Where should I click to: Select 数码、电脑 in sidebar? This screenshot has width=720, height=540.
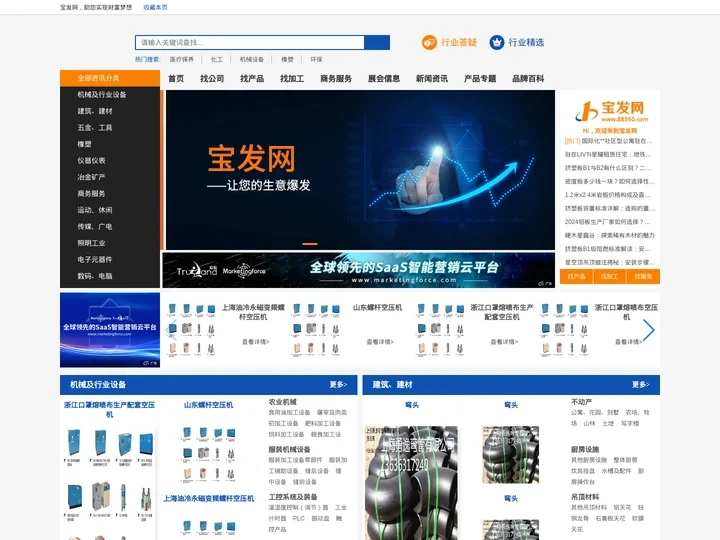click(95, 276)
